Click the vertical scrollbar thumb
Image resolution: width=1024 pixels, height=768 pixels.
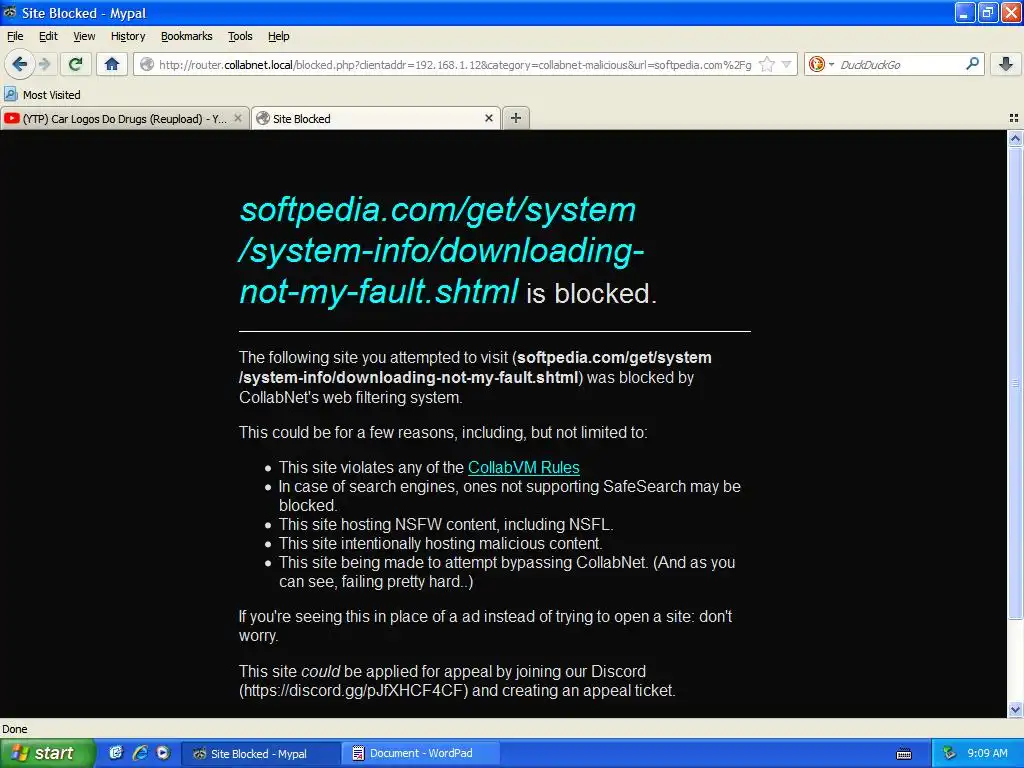point(1015,383)
